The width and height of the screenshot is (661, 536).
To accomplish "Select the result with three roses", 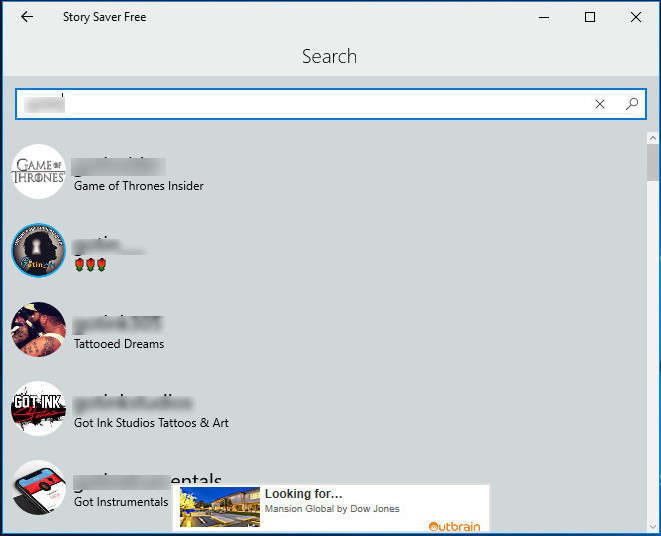I will click(x=90, y=264).
